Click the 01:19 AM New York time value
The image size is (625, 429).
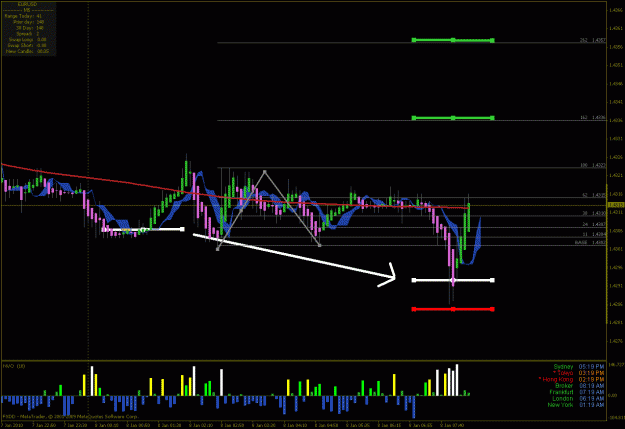(x=591, y=405)
